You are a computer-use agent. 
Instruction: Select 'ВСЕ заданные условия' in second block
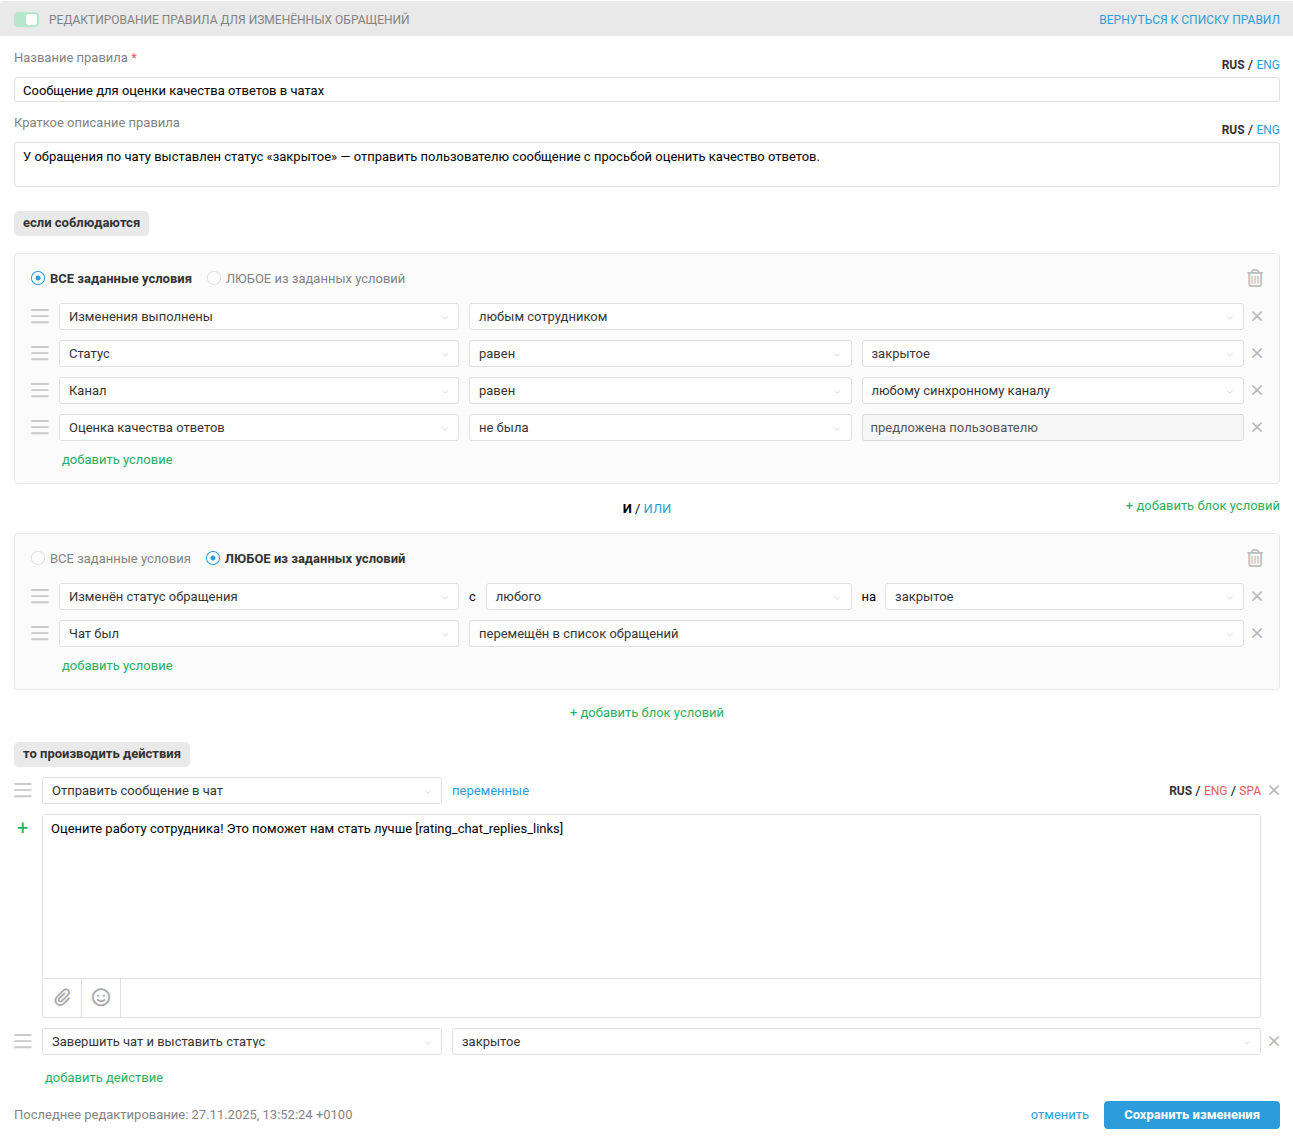(38, 558)
